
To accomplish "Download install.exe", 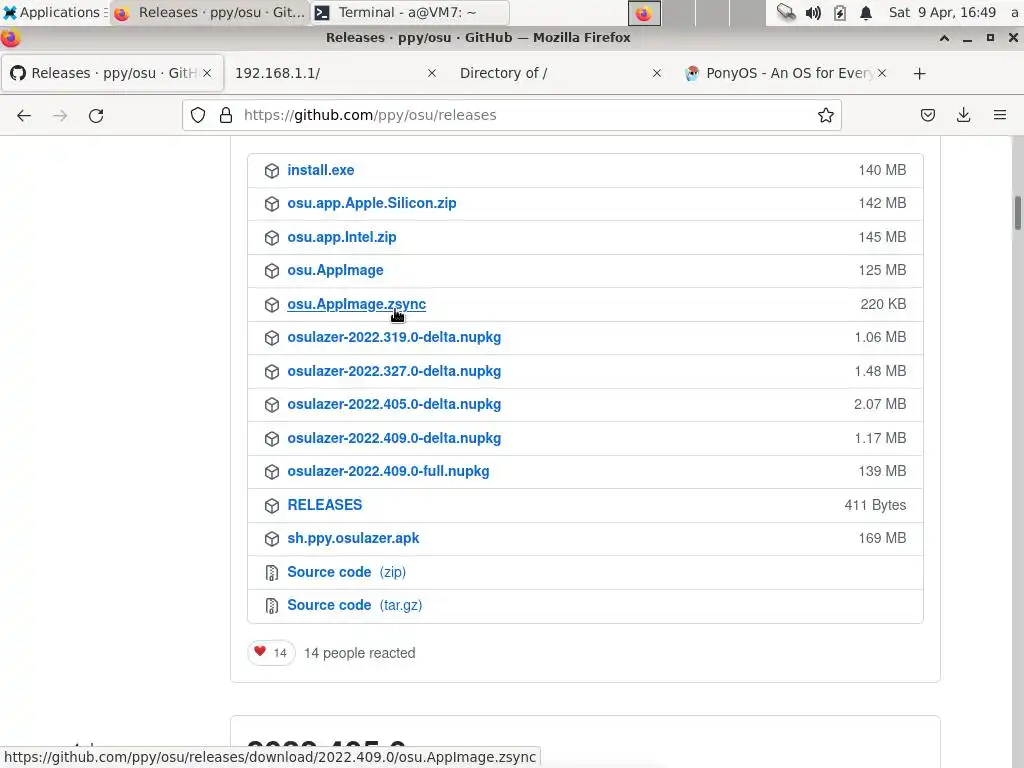I will (321, 170).
